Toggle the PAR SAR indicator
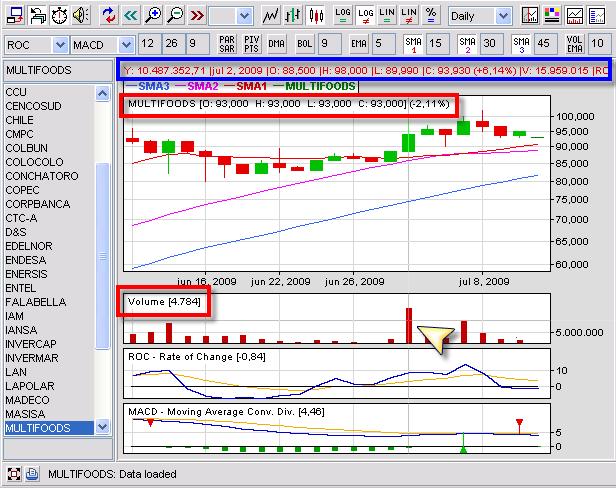The width and height of the screenshot is (616, 488). [227, 44]
